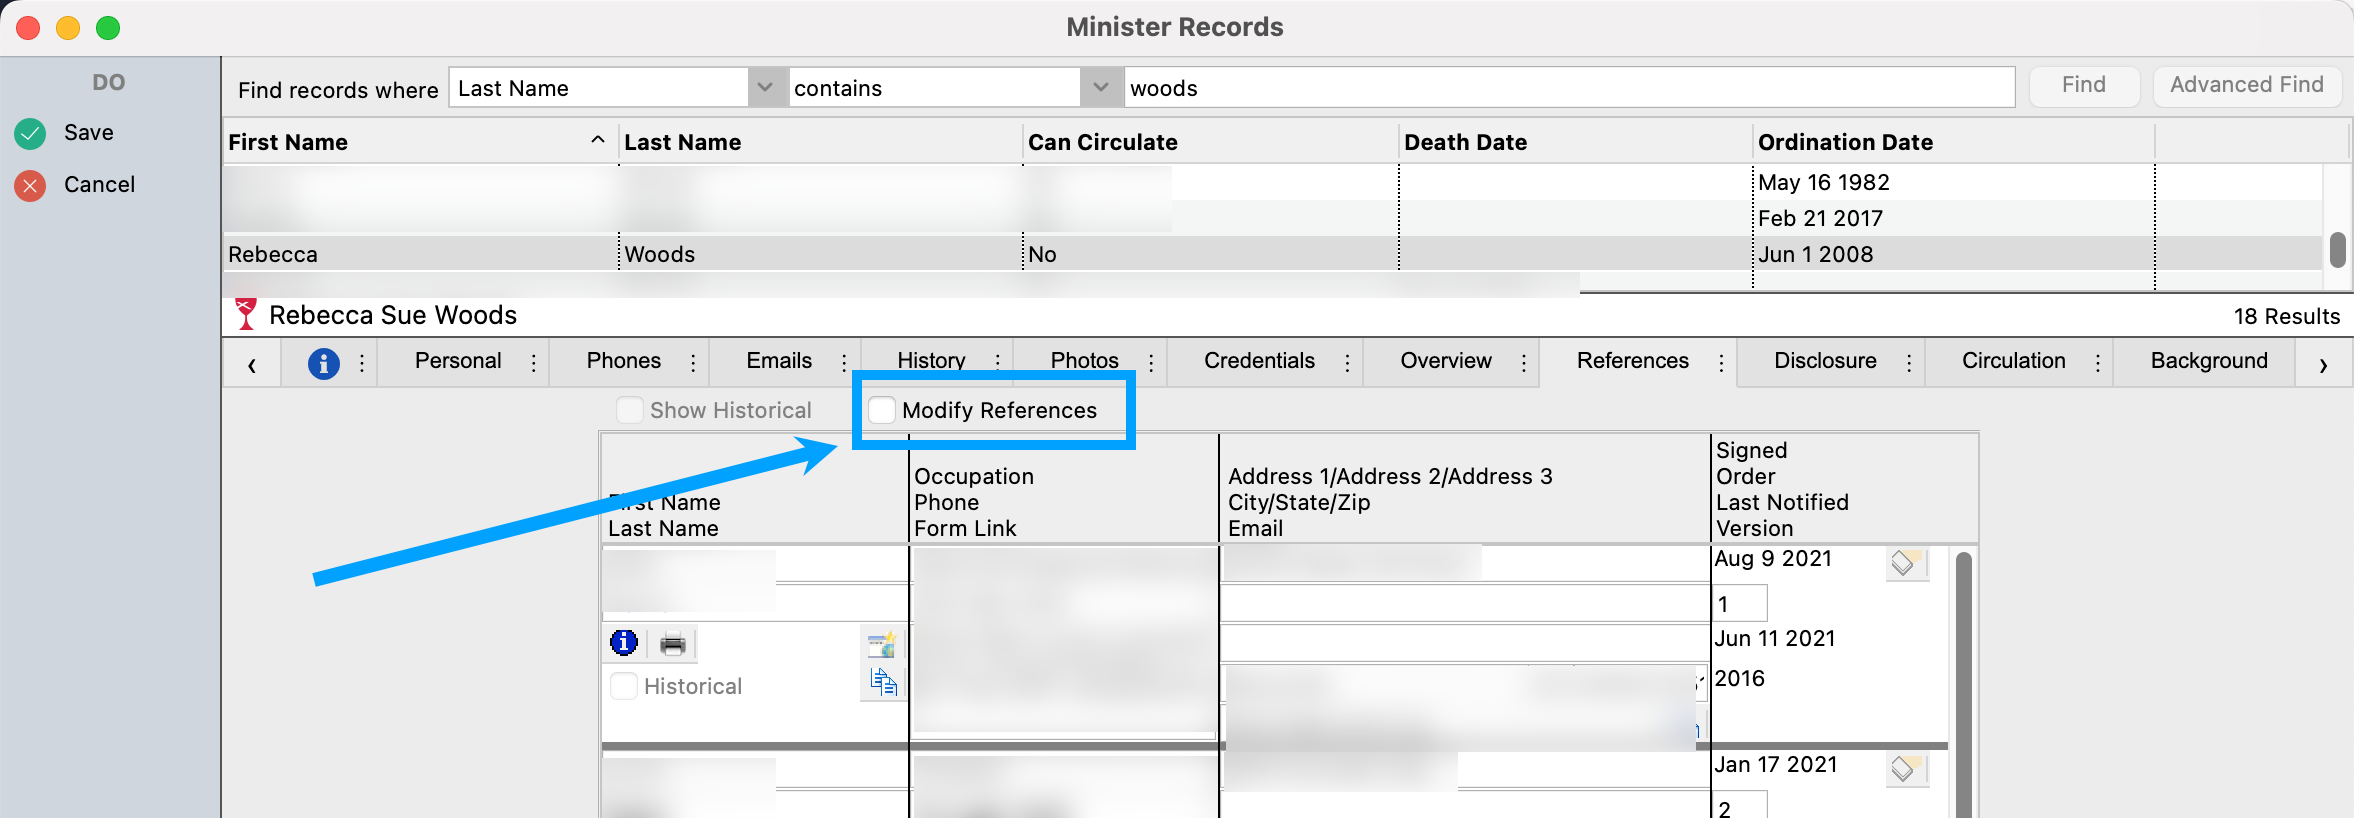Click the eraser icon beside Jan 17 2021
The image size is (2354, 818).
point(1904,768)
